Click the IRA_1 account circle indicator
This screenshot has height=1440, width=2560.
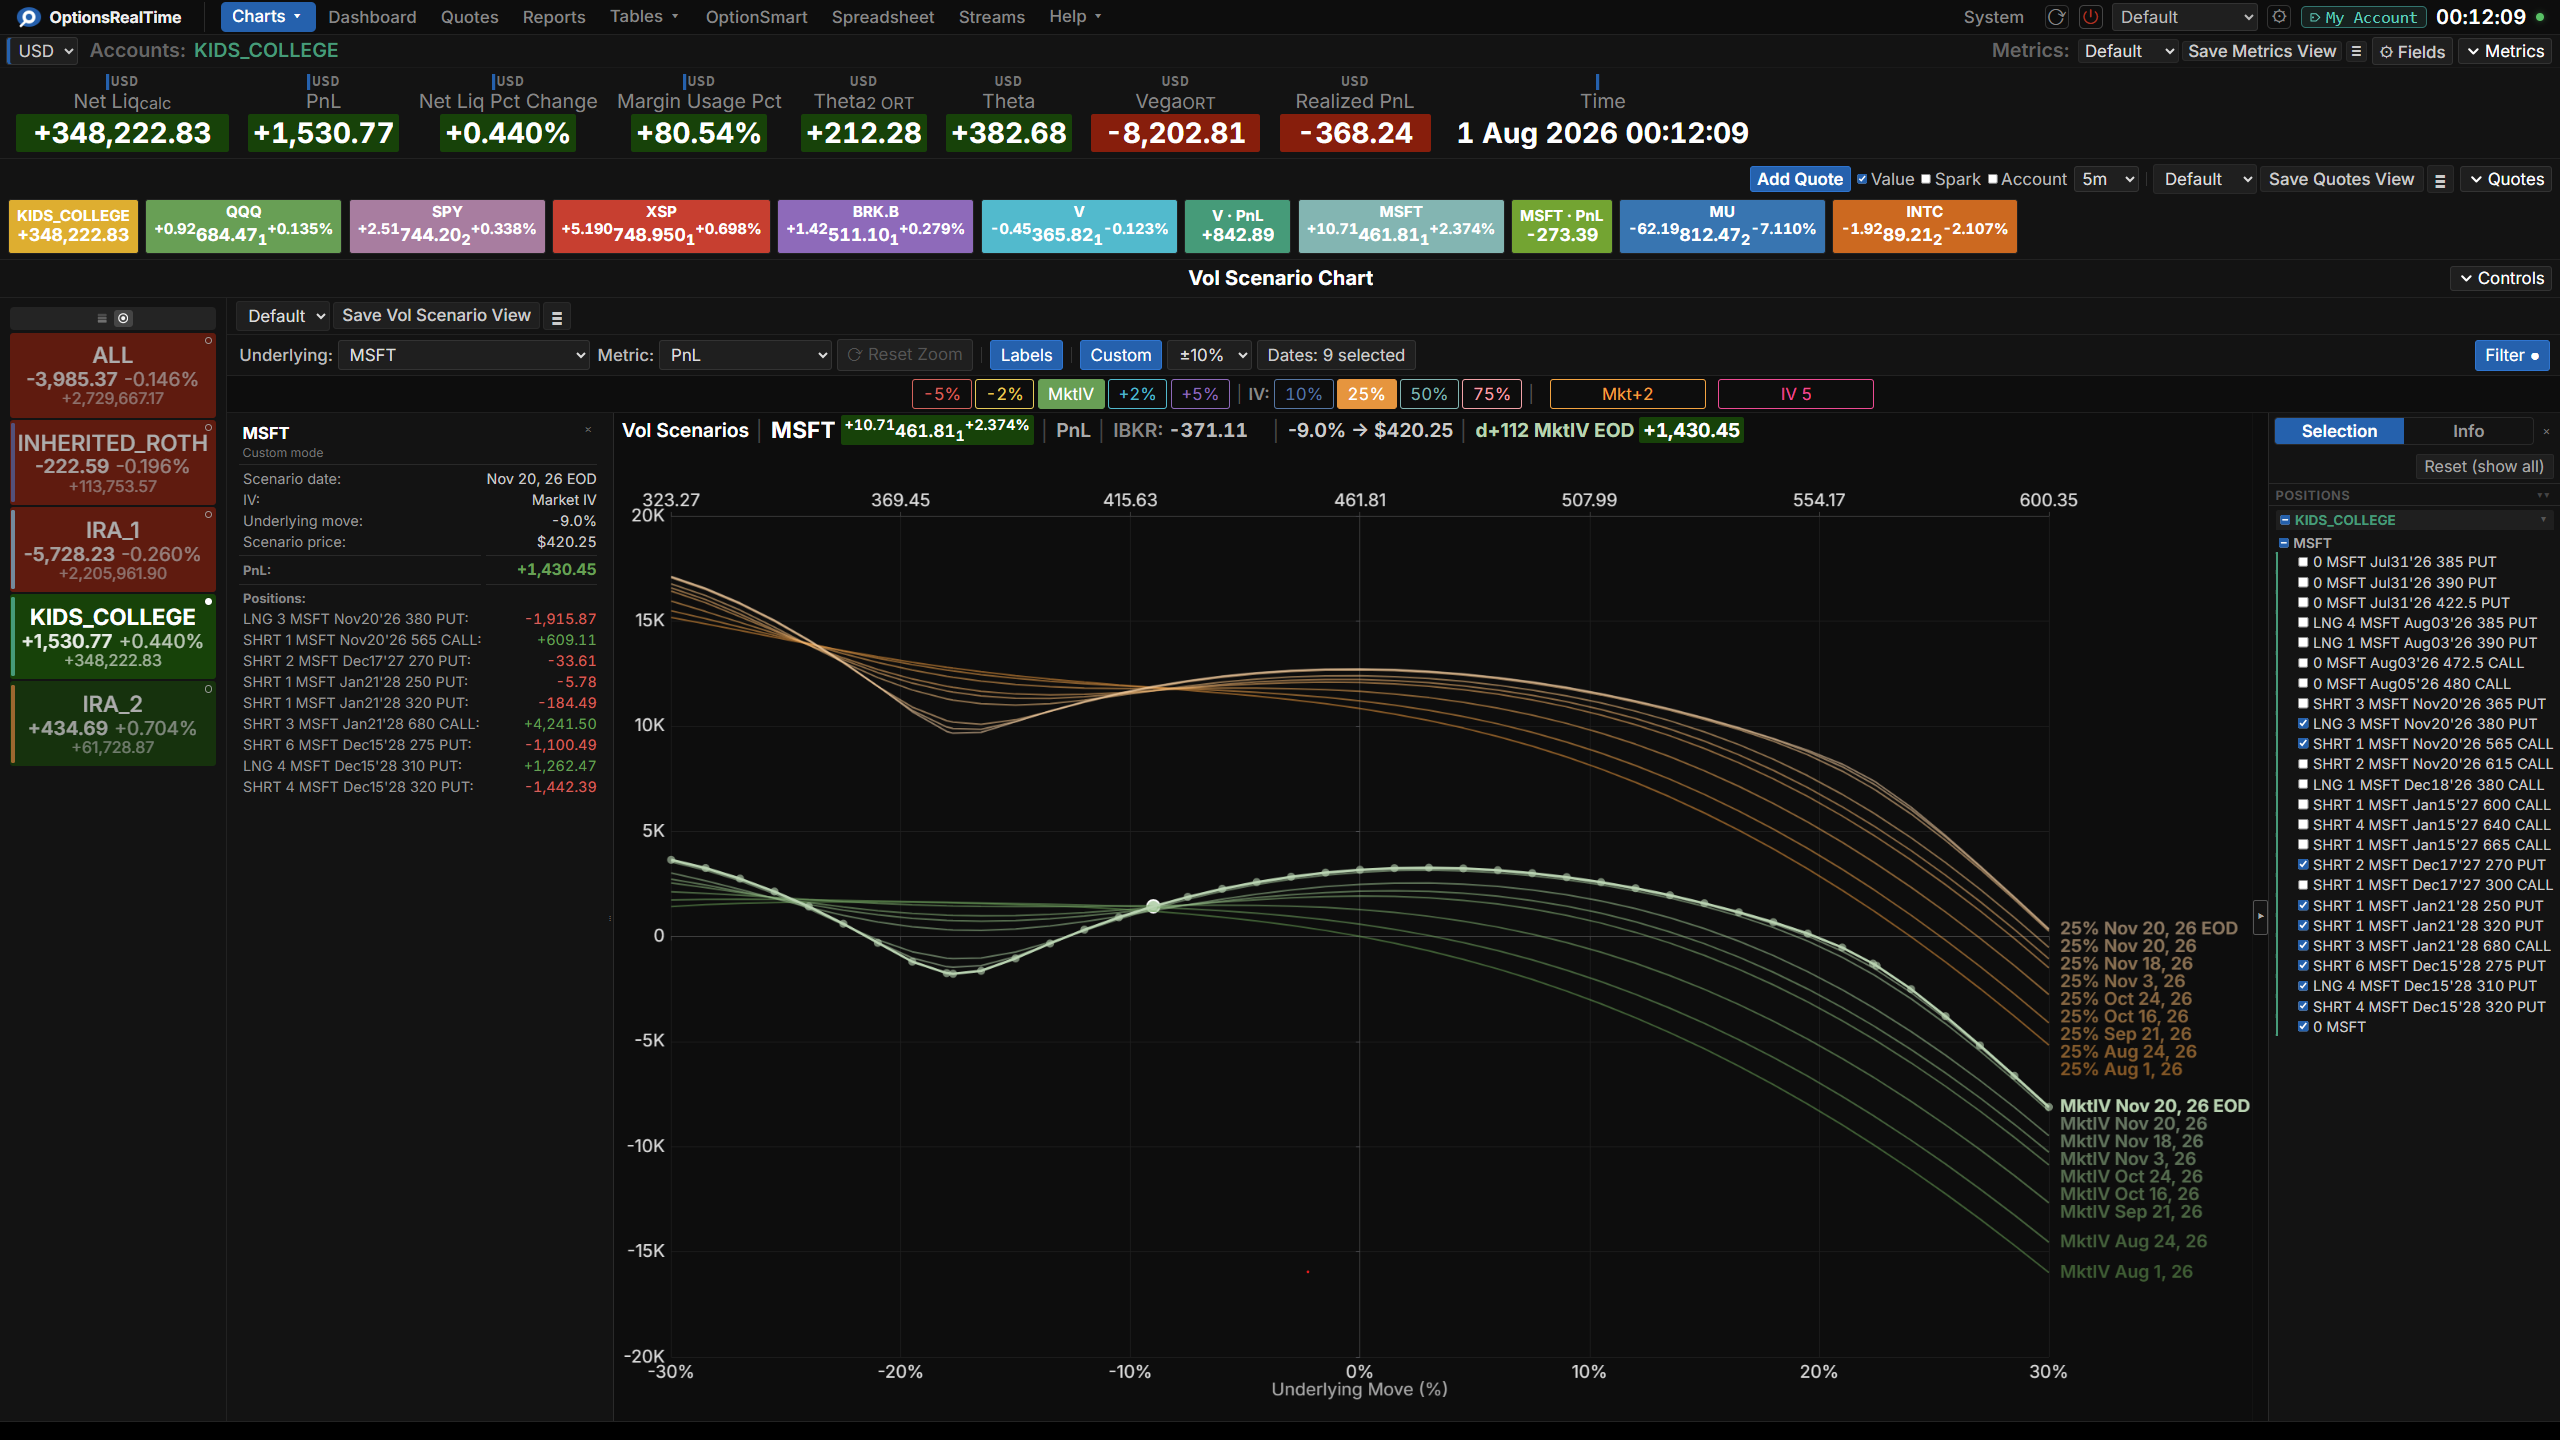point(208,515)
